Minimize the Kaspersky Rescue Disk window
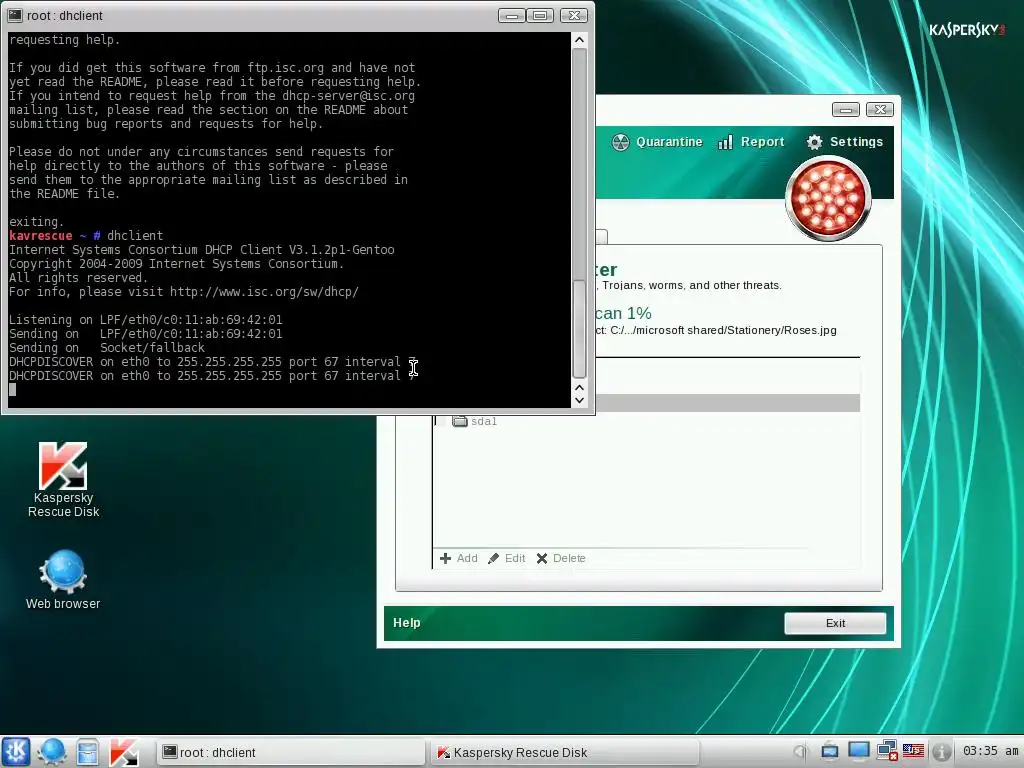This screenshot has height=768, width=1024. click(846, 110)
